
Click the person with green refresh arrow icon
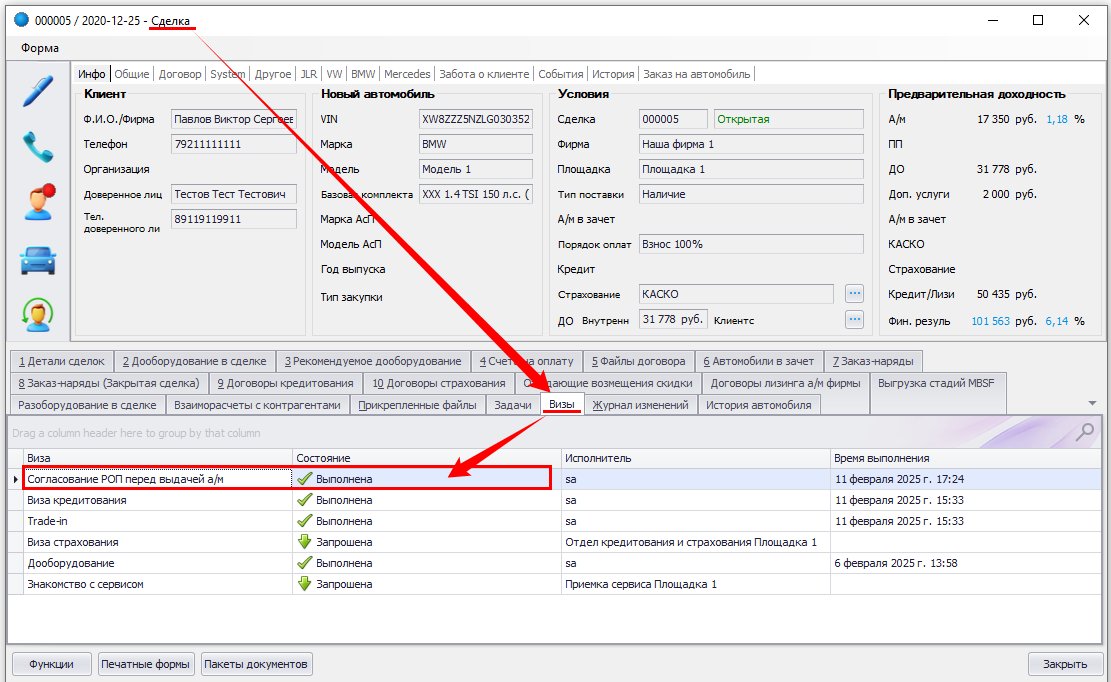coord(38,315)
